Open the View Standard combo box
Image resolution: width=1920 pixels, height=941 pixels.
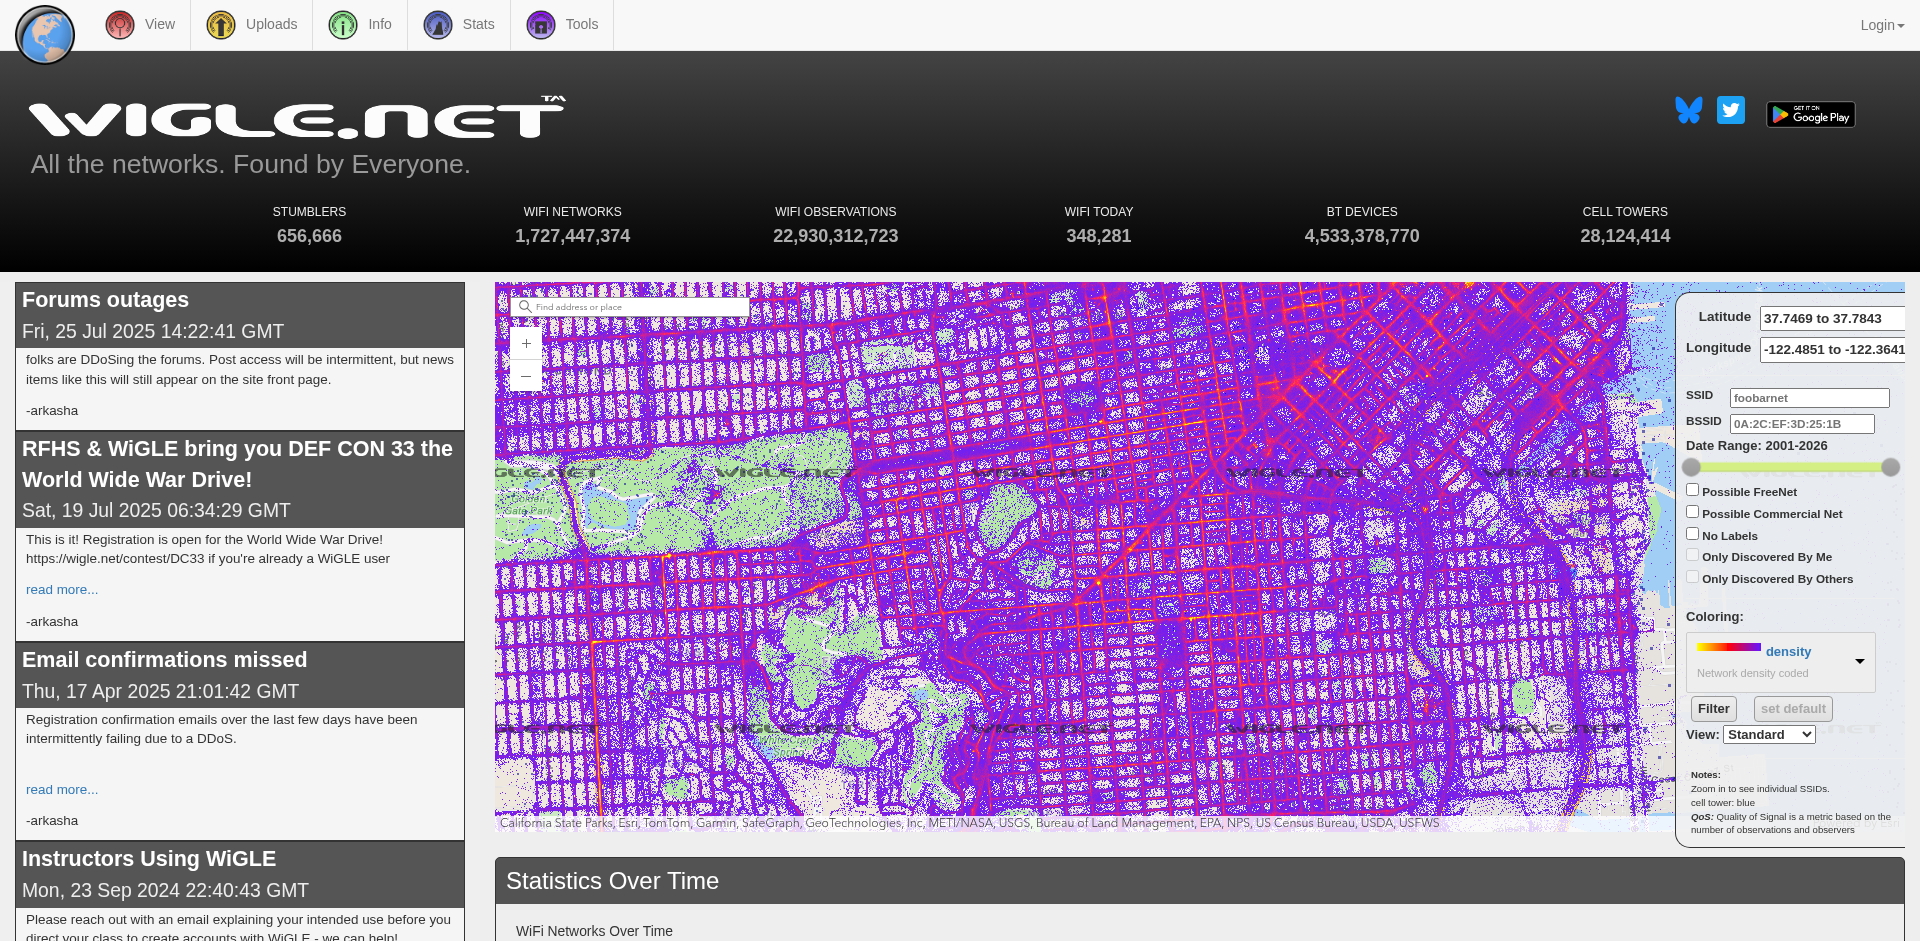pyautogui.click(x=1768, y=735)
